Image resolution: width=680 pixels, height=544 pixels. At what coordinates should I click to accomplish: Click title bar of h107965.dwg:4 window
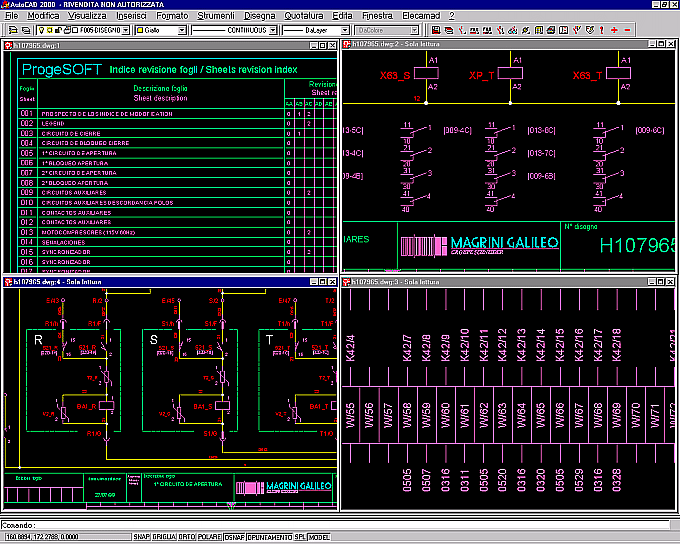pyautogui.click(x=170, y=282)
